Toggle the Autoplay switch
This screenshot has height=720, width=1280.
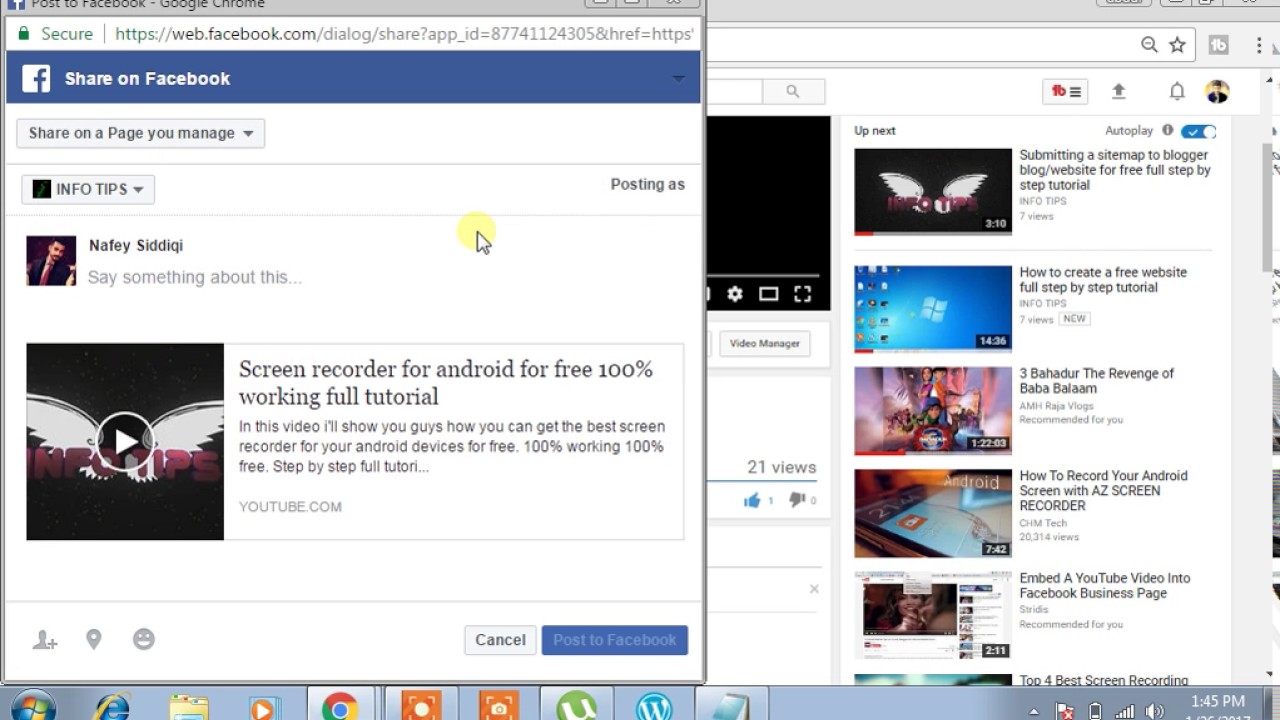(1198, 131)
